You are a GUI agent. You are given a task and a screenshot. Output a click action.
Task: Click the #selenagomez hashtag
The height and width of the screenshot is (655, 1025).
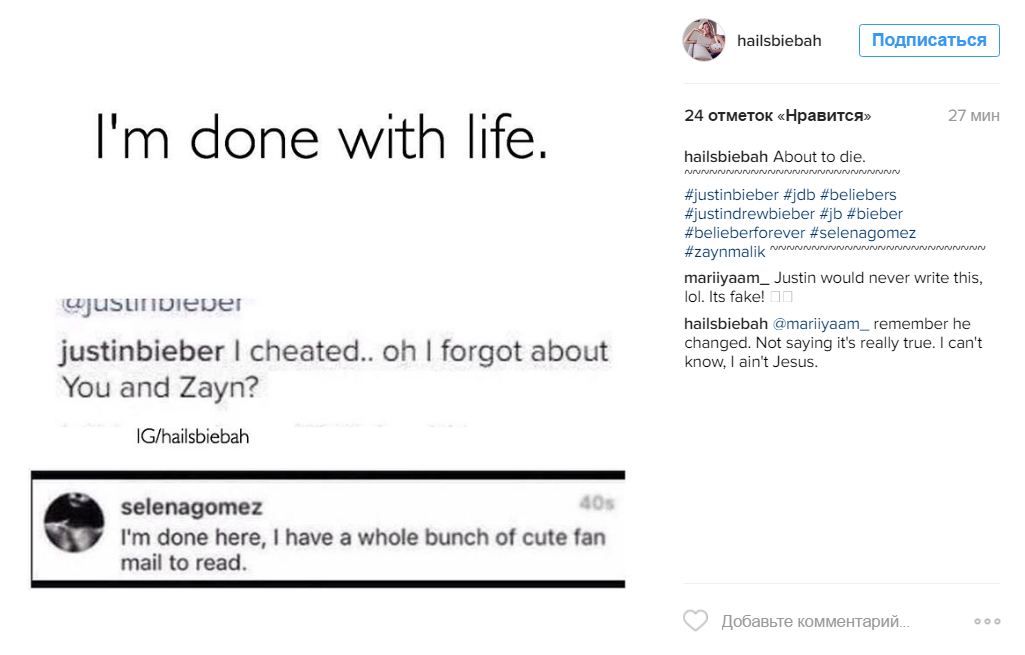click(x=863, y=233)
